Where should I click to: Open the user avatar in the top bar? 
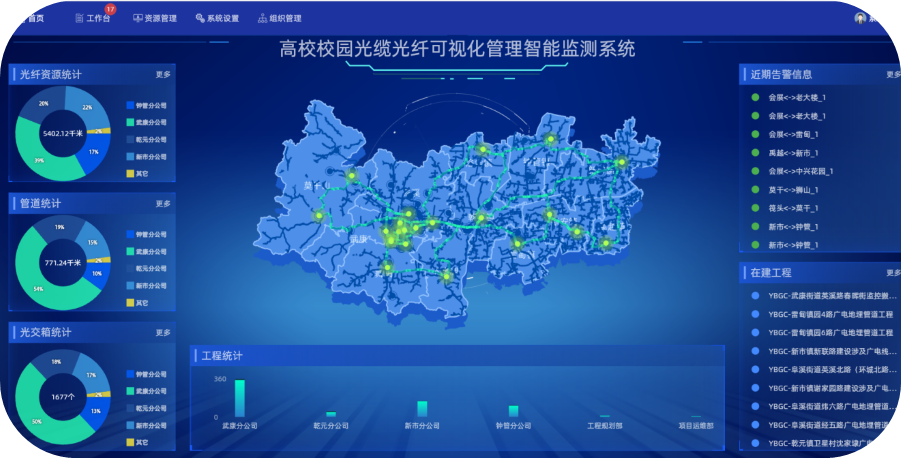pyautogui.click(x=860, y=18)
